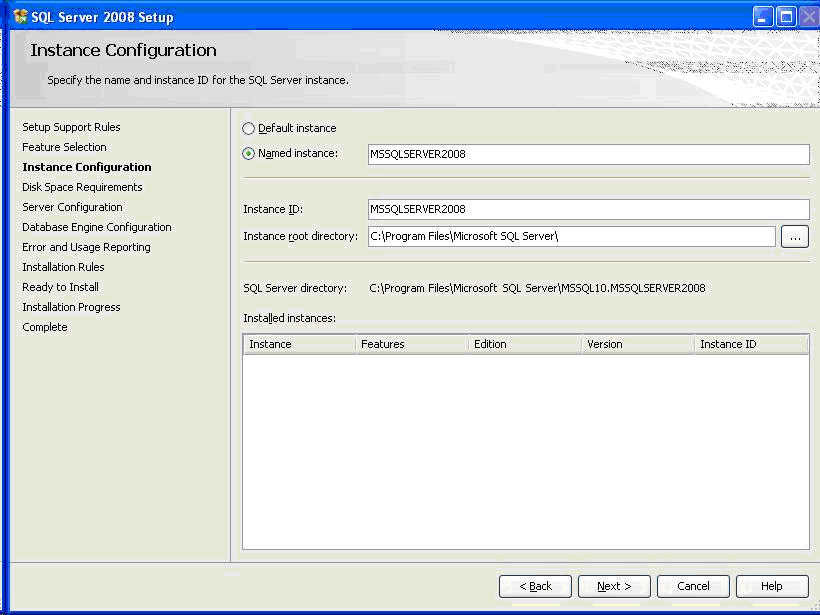Select Feature Selection step in sidebar
The width and height of the screenshot is (820, 615).
(x=64, y=147)
